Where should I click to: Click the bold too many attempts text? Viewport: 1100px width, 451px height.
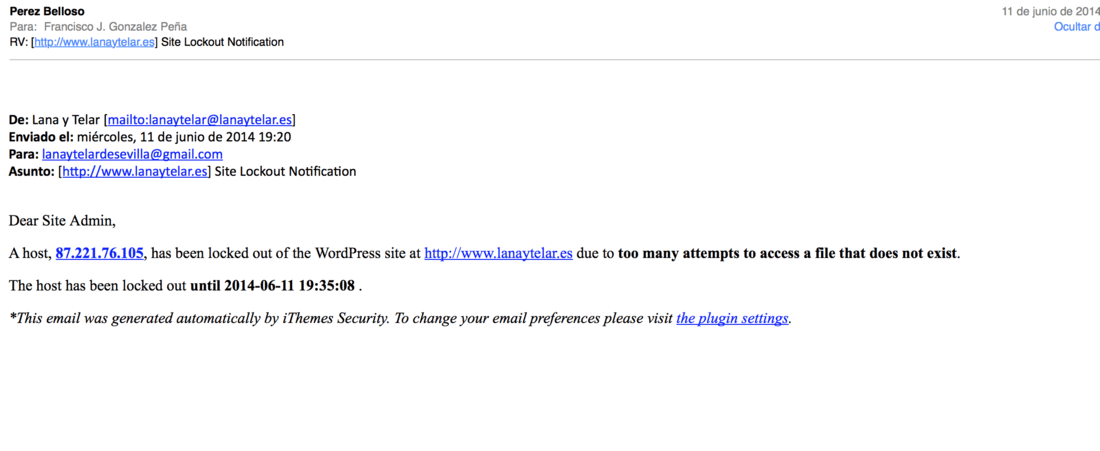pyautogui.click(x=787, y=254)
